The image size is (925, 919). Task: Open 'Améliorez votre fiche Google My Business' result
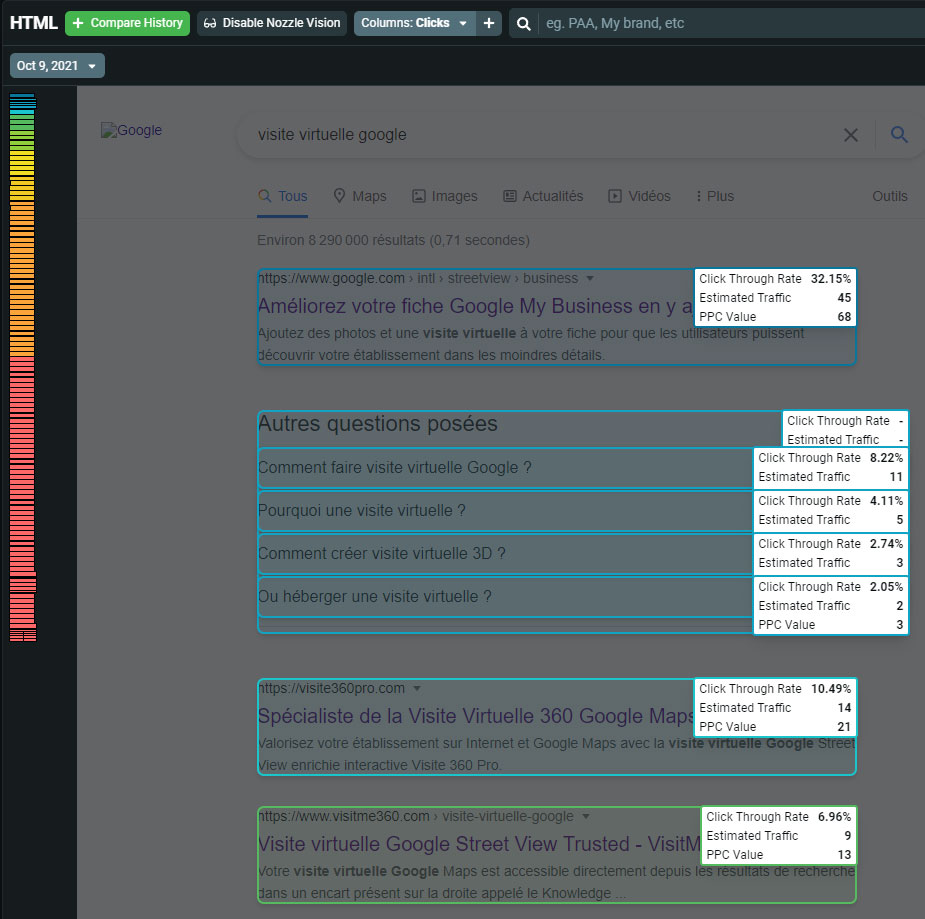475,306
